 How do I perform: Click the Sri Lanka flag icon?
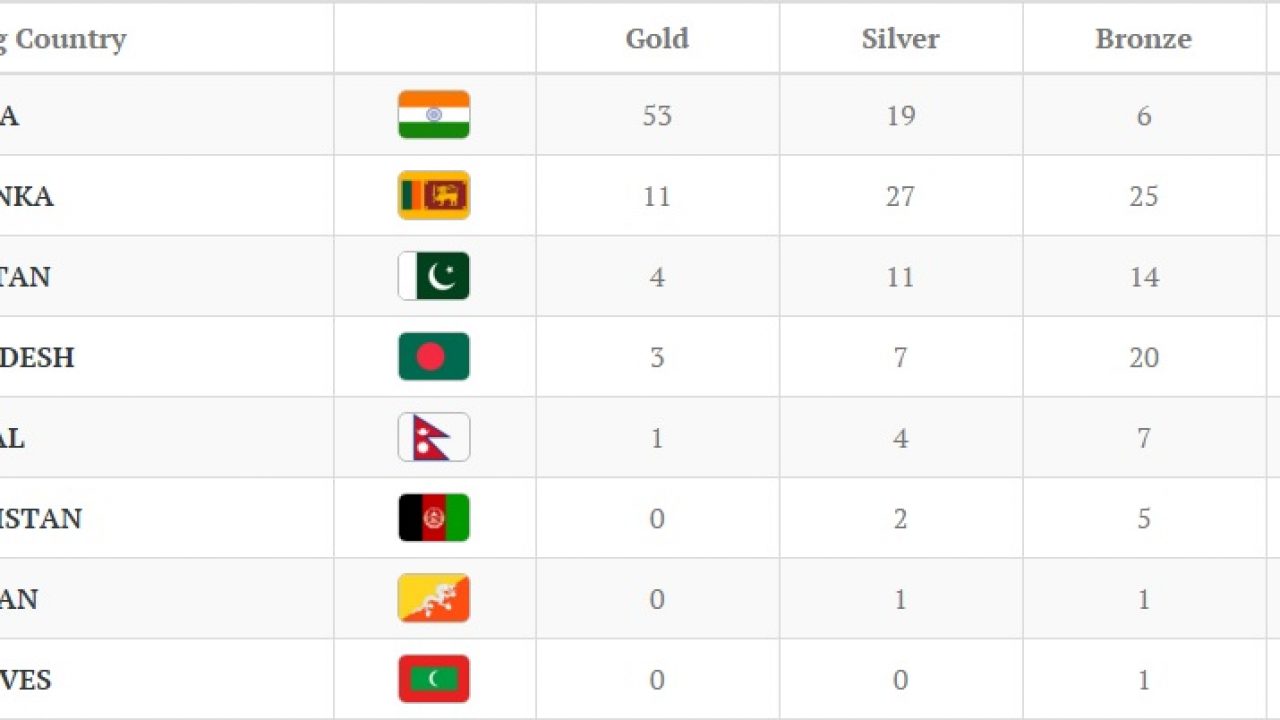(434, 196)
